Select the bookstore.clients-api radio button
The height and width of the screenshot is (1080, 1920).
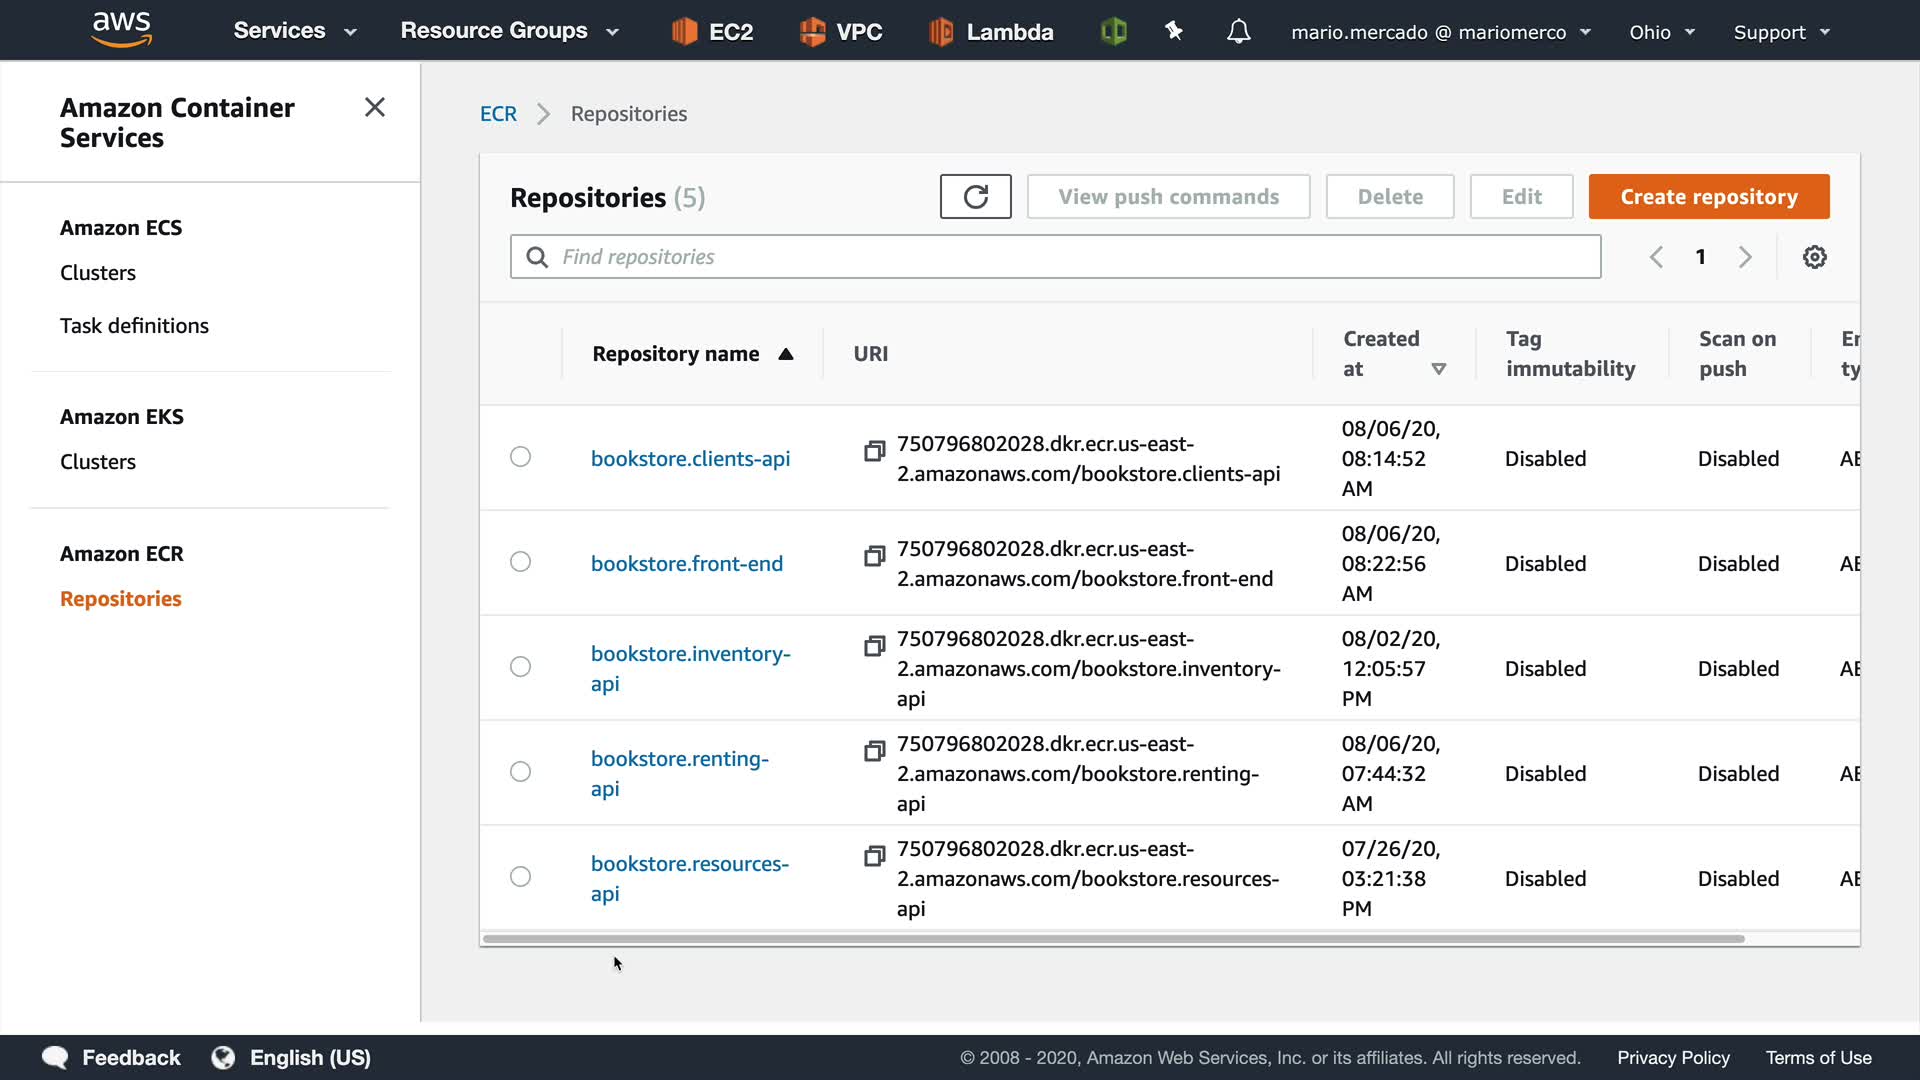tap(520, 457)
